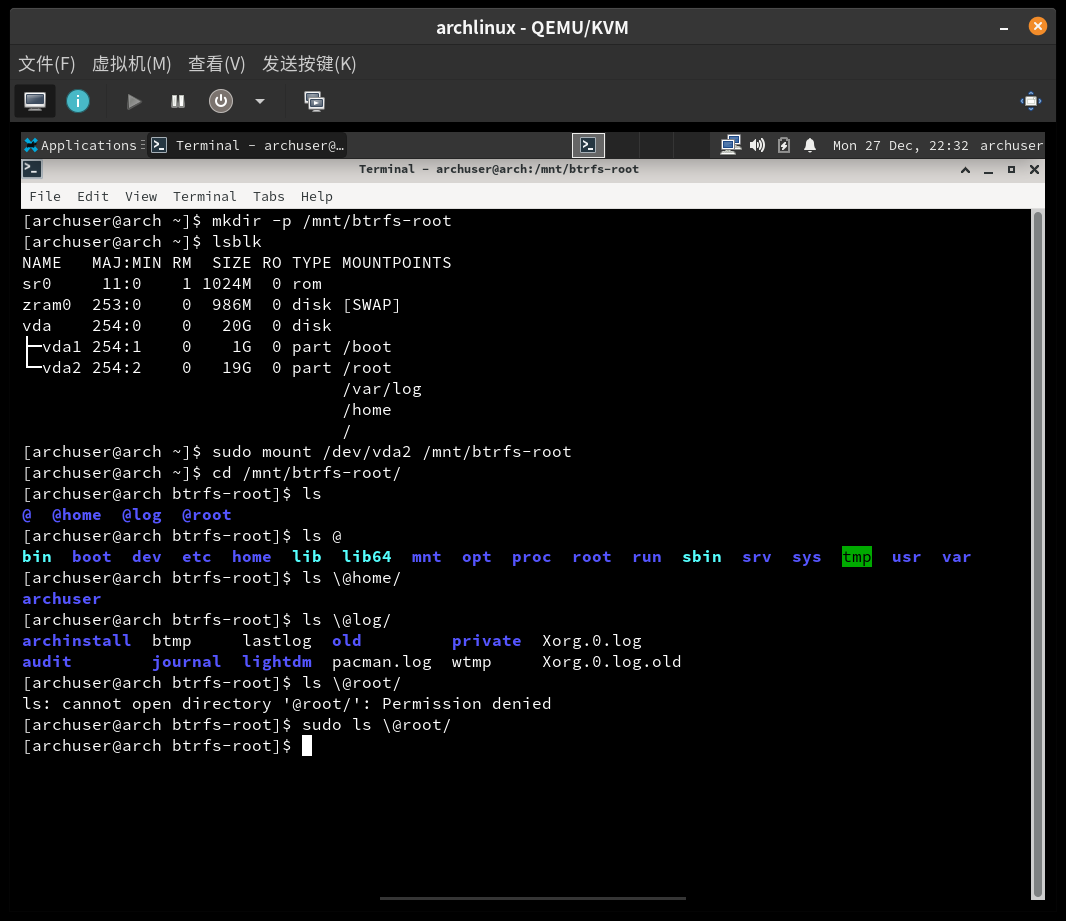Shut down the virtual machine
This screenshot has width=1066, height=921.
tap(220, 101)
